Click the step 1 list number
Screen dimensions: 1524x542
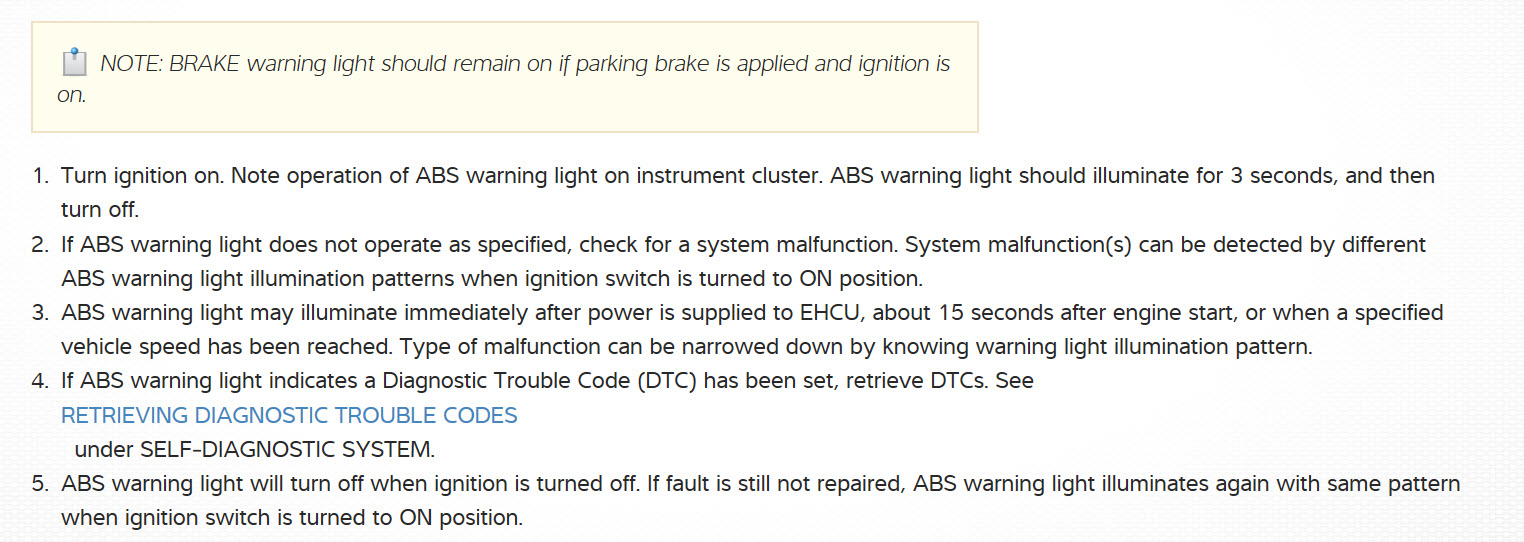click(40, 176)
